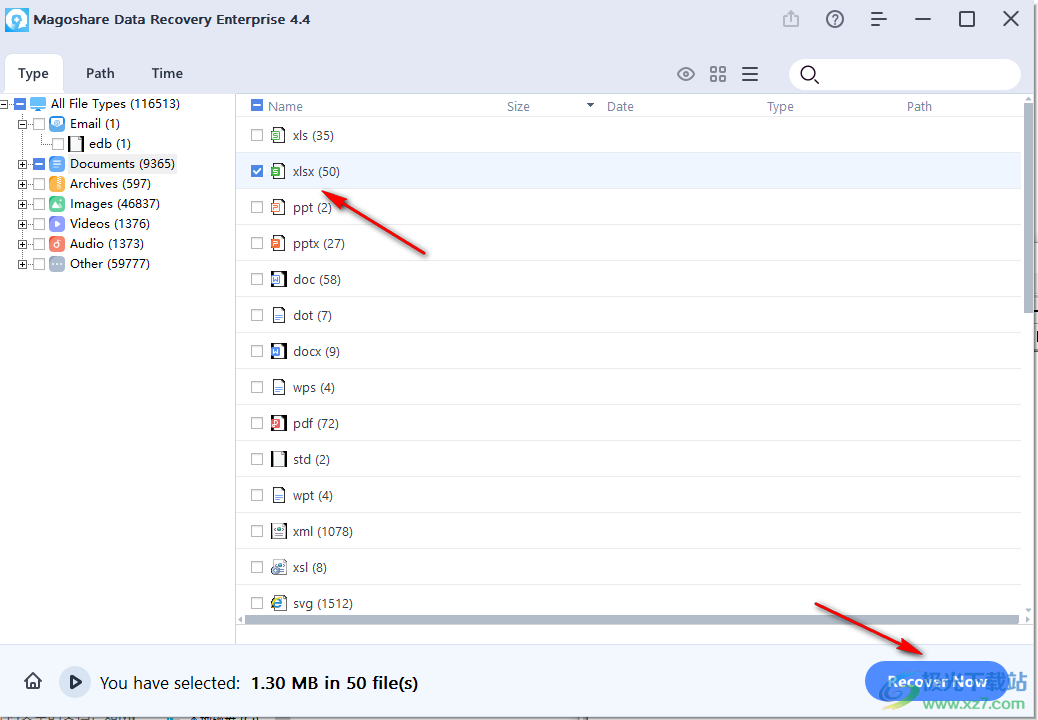Click the All File Types computer icon
The image size is (1038, 720).
[38, 104]
